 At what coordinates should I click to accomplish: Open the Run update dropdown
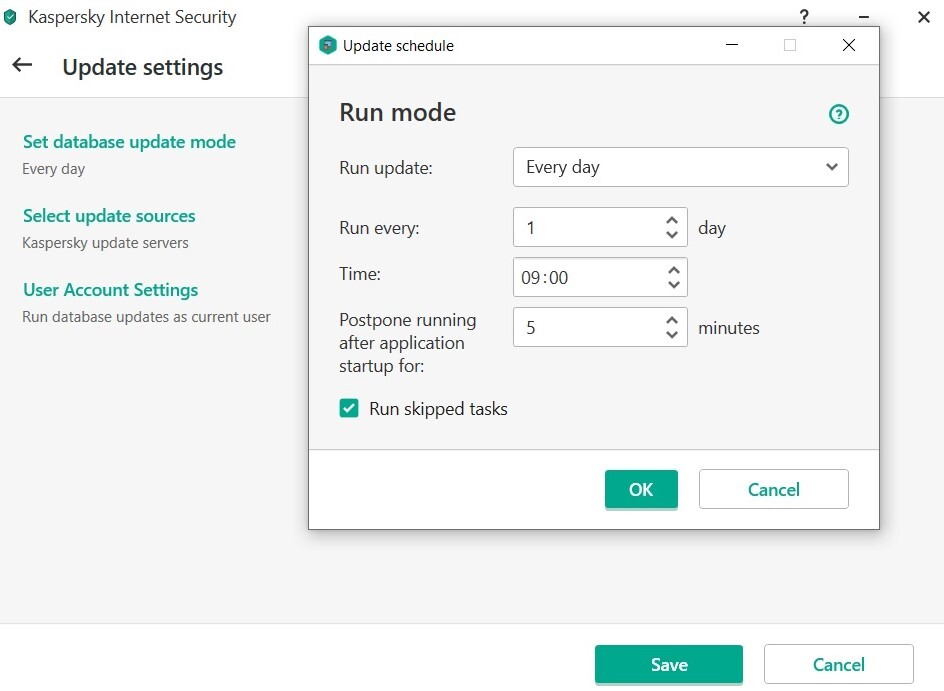pyautogui.click(x=681, y=167)
